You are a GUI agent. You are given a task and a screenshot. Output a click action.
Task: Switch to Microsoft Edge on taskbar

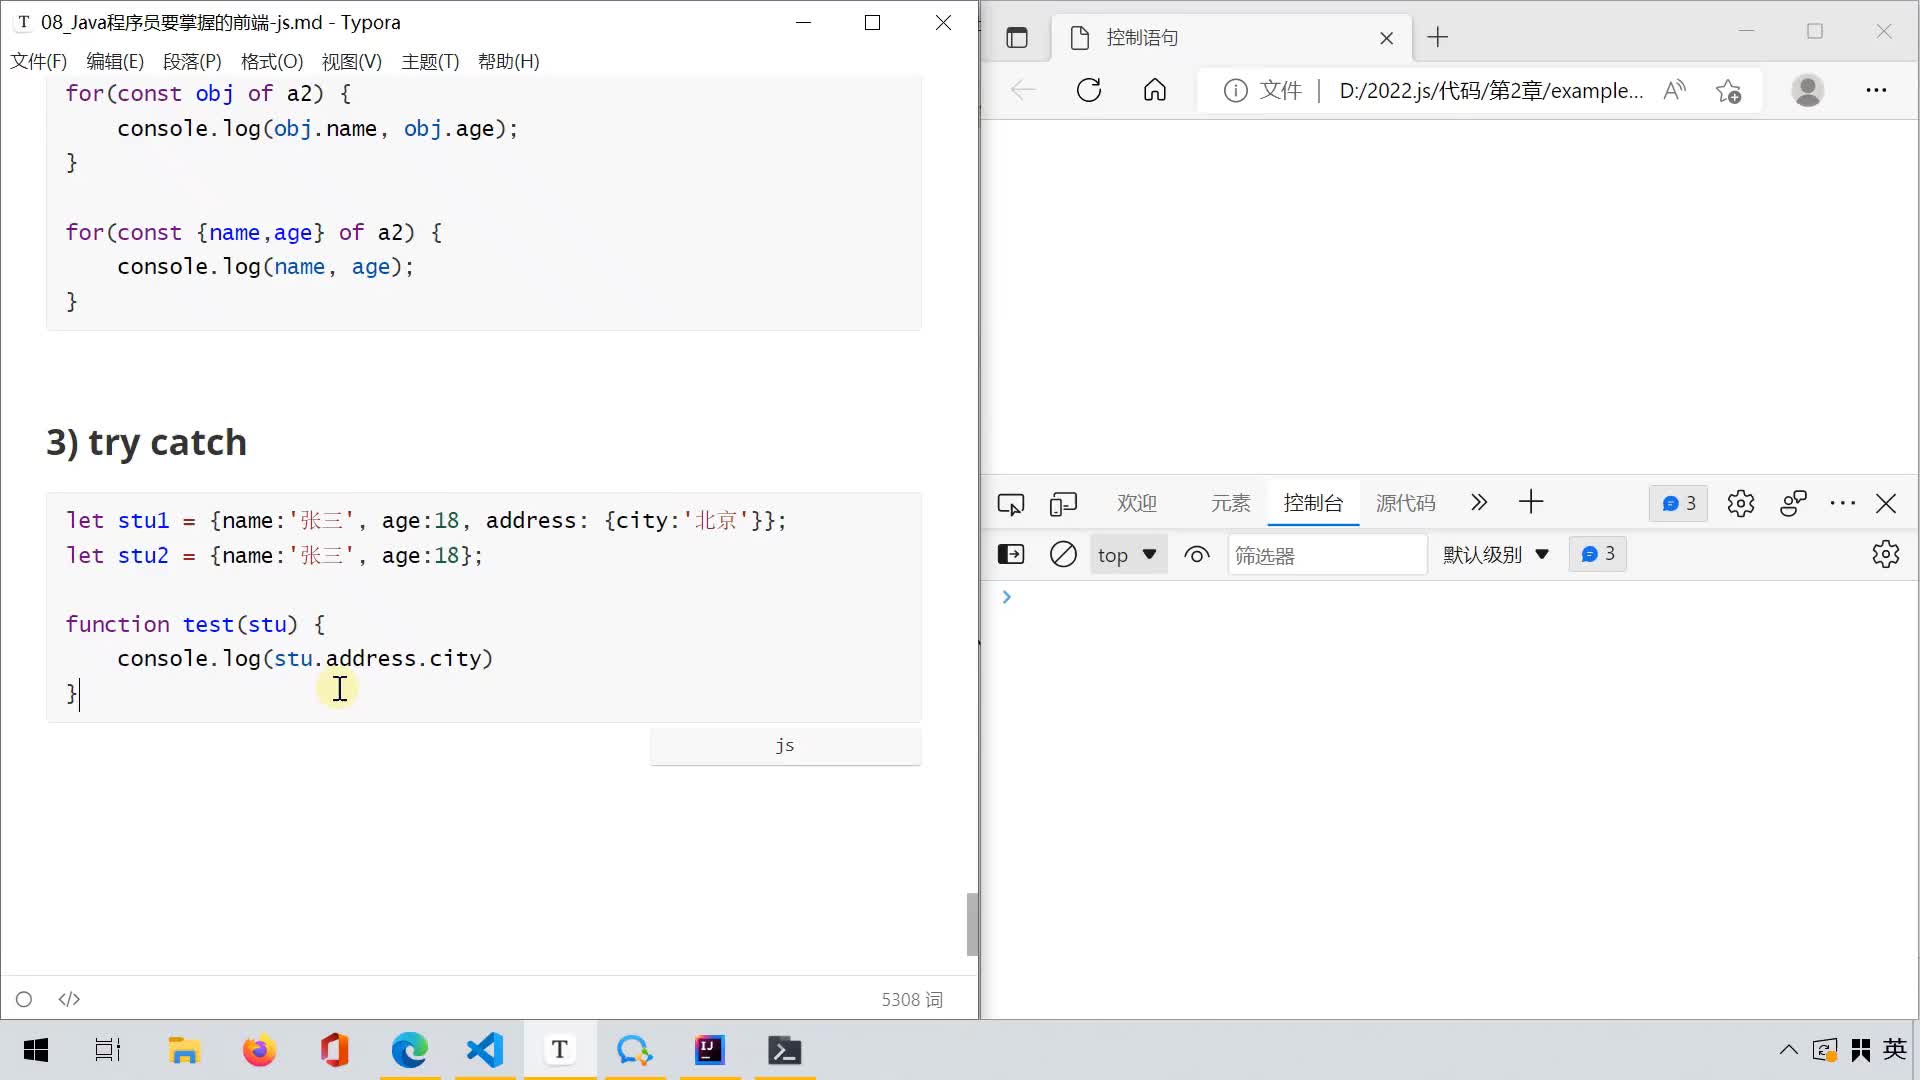[410, 1051]
